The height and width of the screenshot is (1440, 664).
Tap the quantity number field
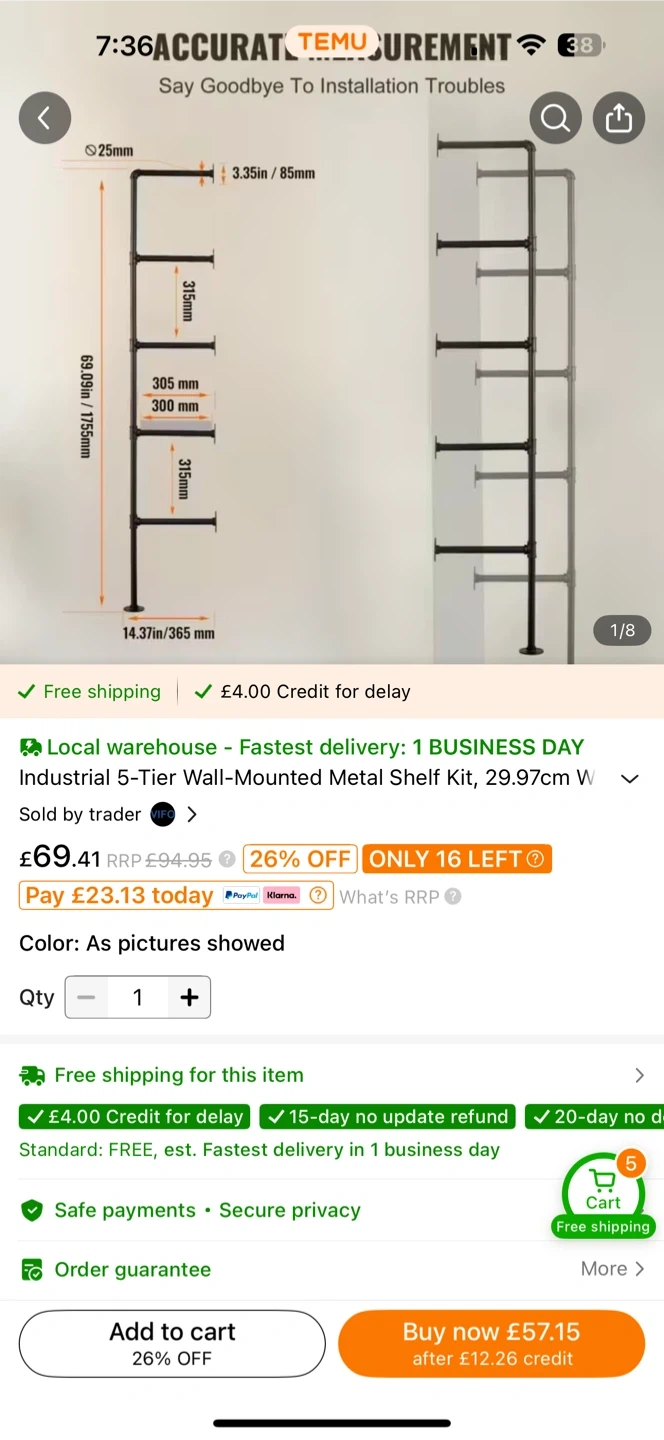point(138,997)
